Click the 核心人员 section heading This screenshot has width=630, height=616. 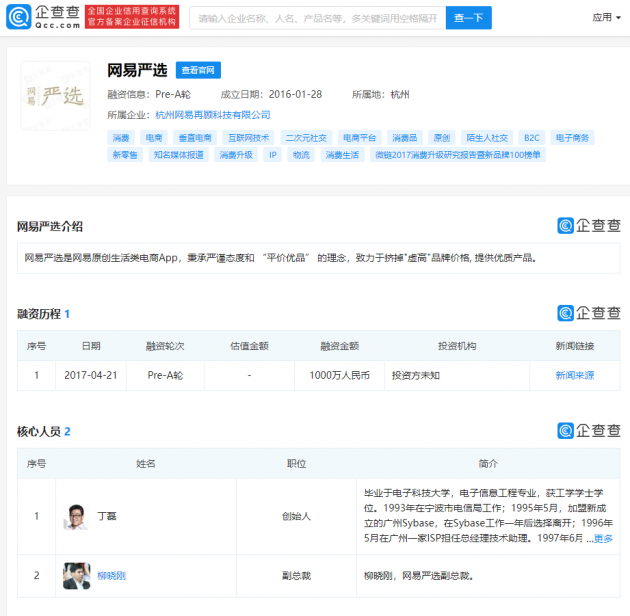click(39, 432)
